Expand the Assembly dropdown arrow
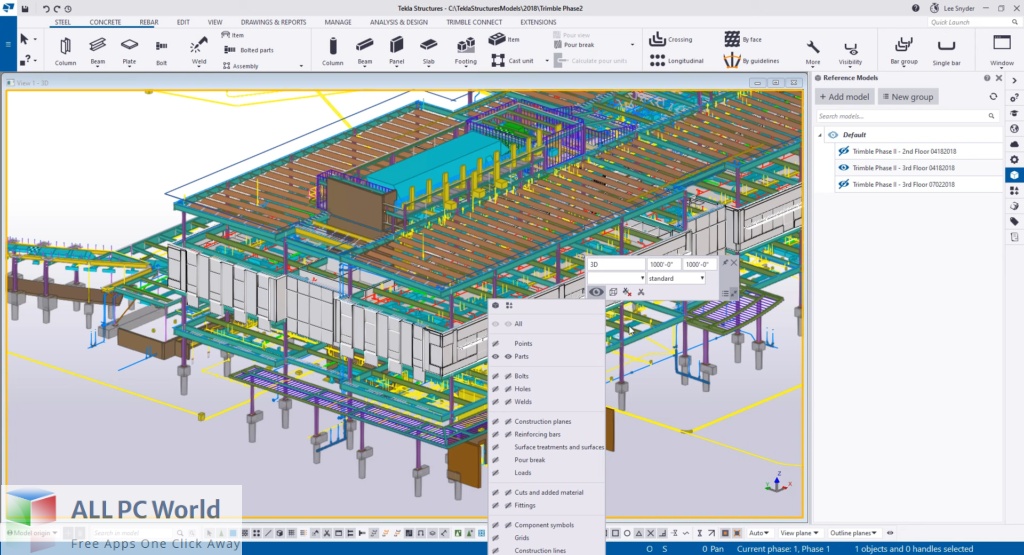The height and width of the screenshot is (555, 1024). click(301, 66)
